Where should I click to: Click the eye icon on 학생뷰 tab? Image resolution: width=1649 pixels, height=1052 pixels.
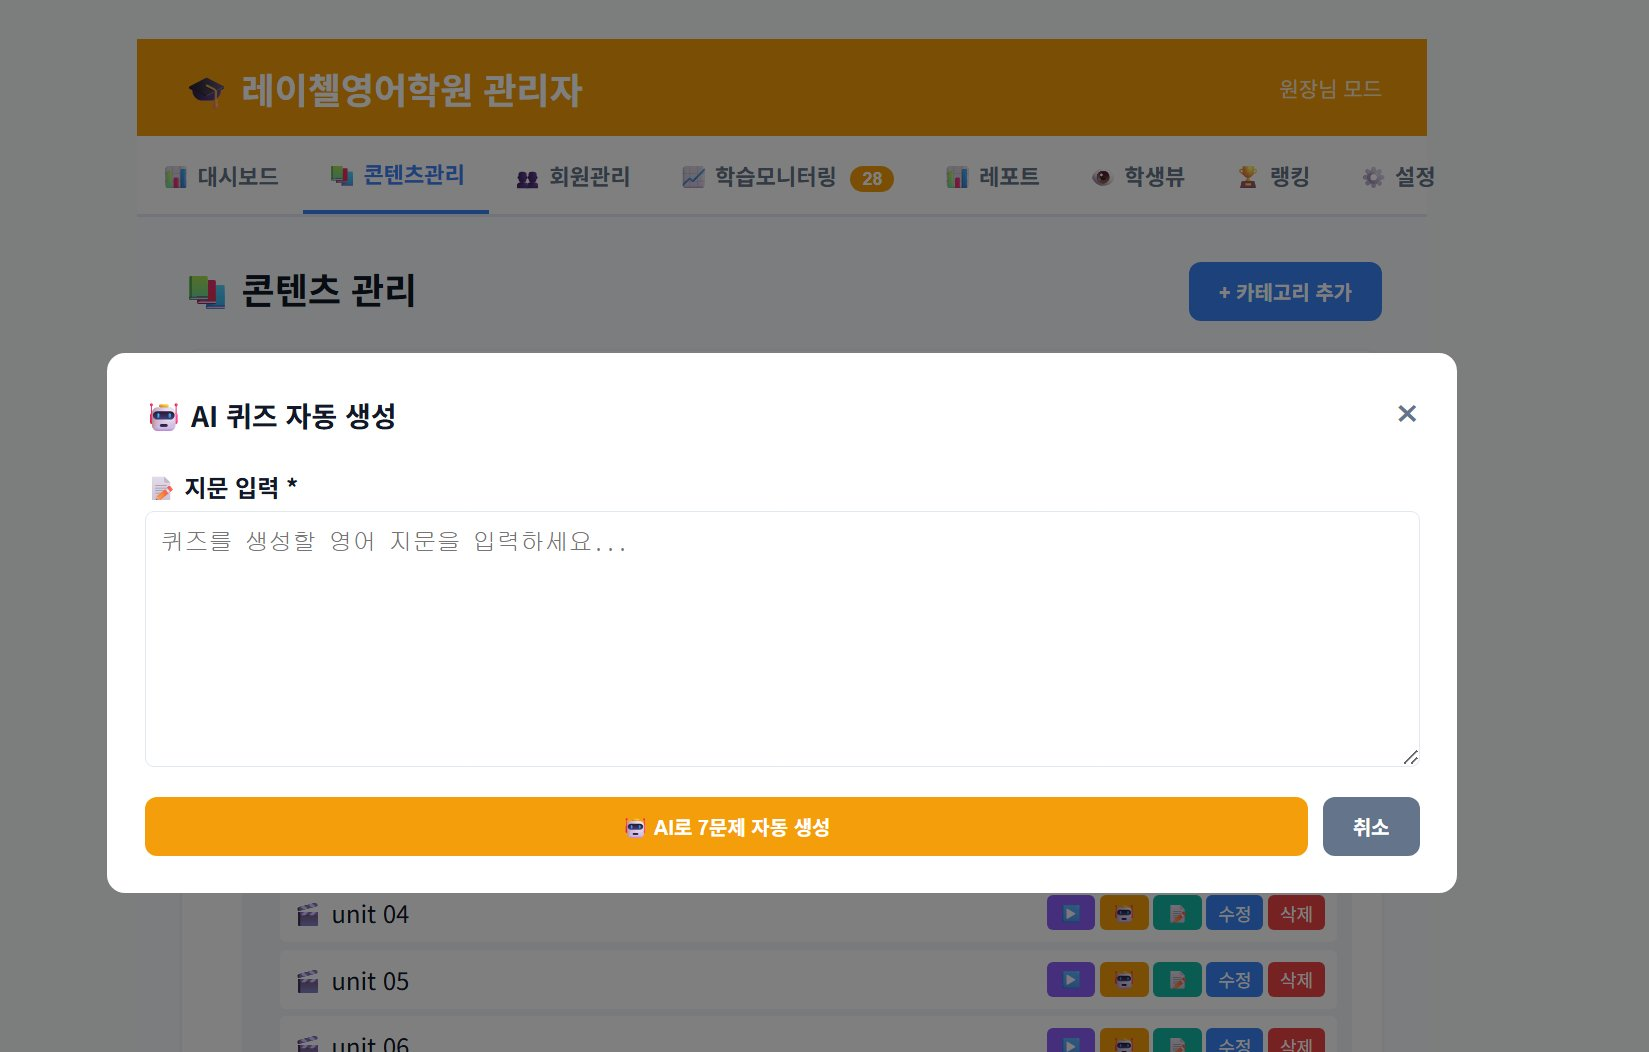click(1102, 177)
